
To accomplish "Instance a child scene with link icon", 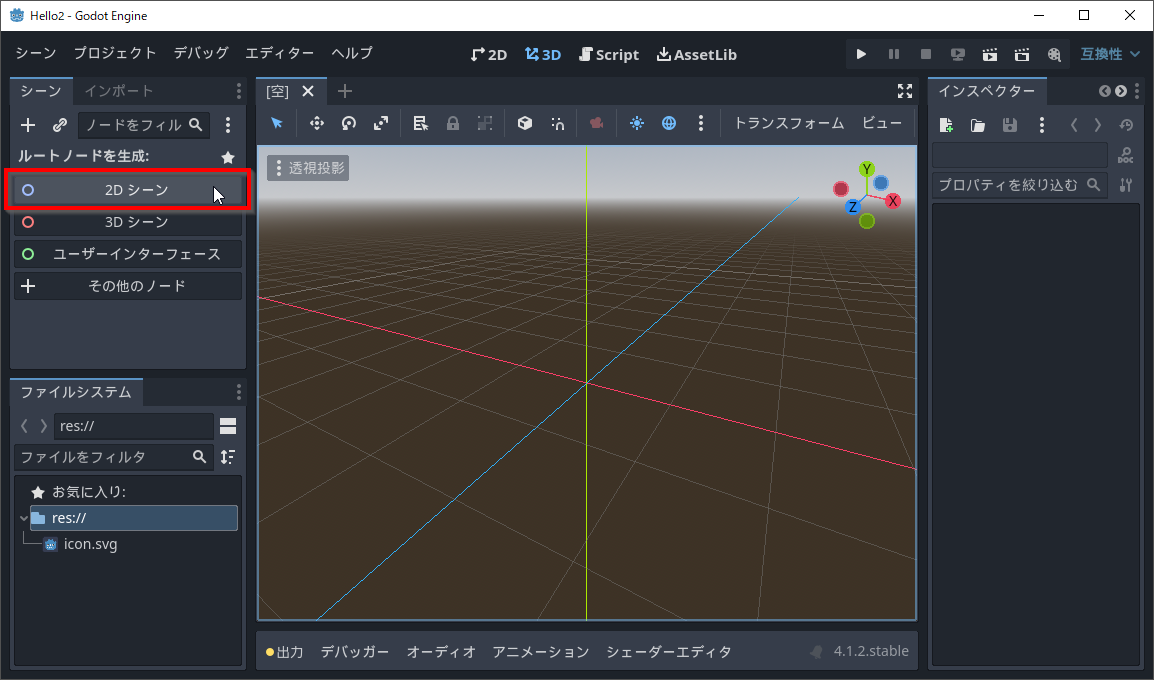I will click(x=60, y=125).
